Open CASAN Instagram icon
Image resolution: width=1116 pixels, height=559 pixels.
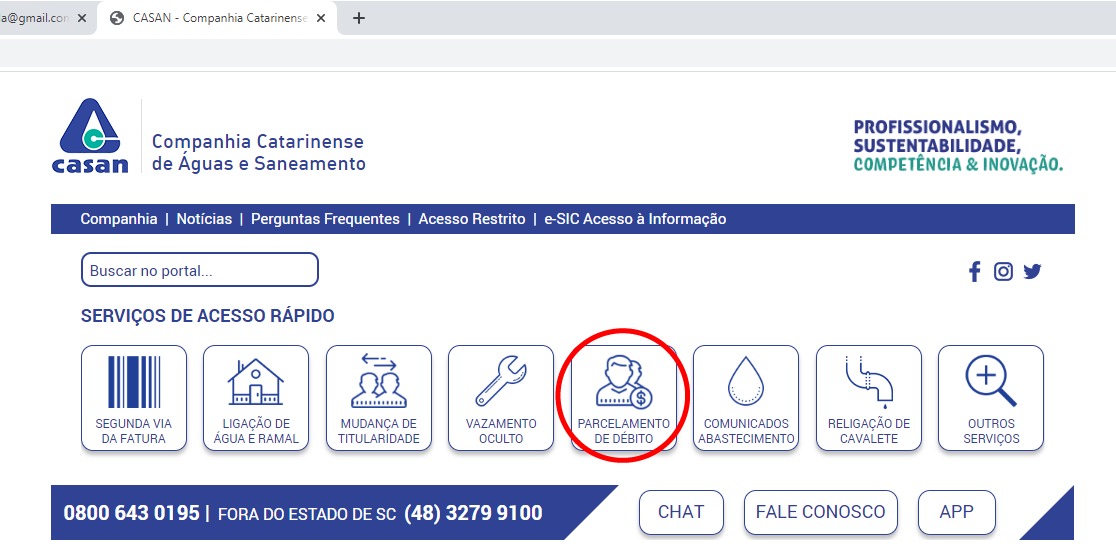[x=1003, y=271]
